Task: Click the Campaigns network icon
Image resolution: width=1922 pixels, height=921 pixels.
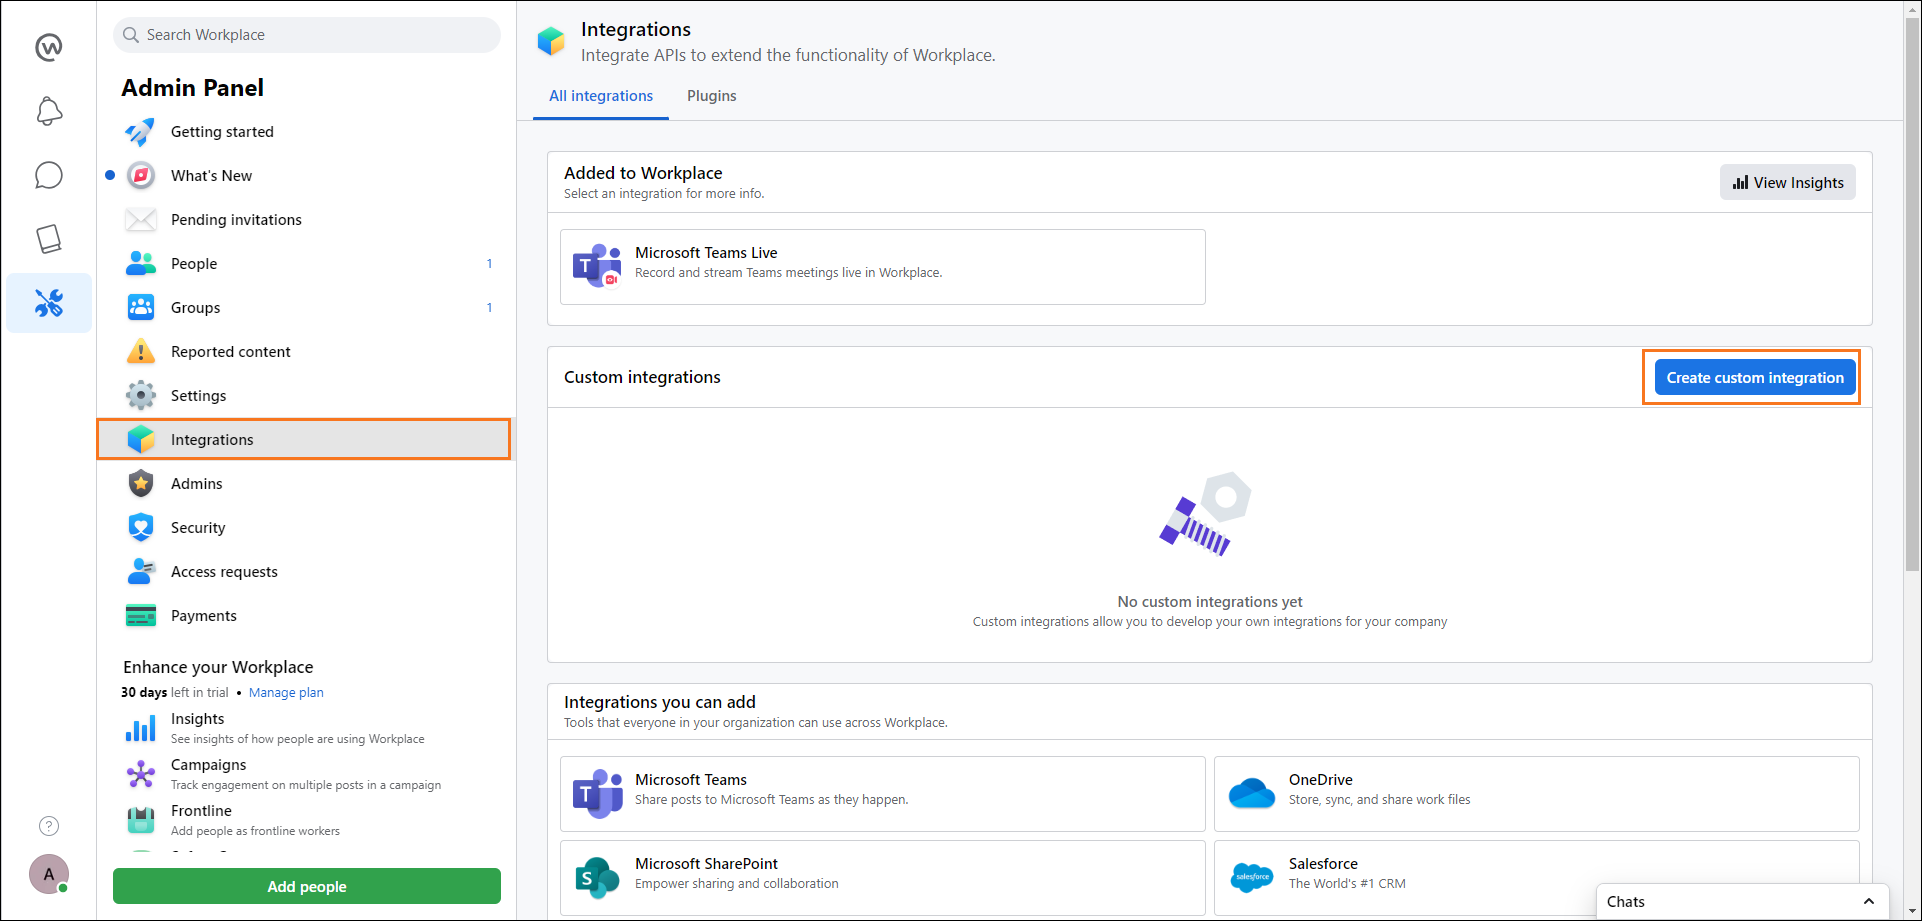Action: tap(141, 774)
